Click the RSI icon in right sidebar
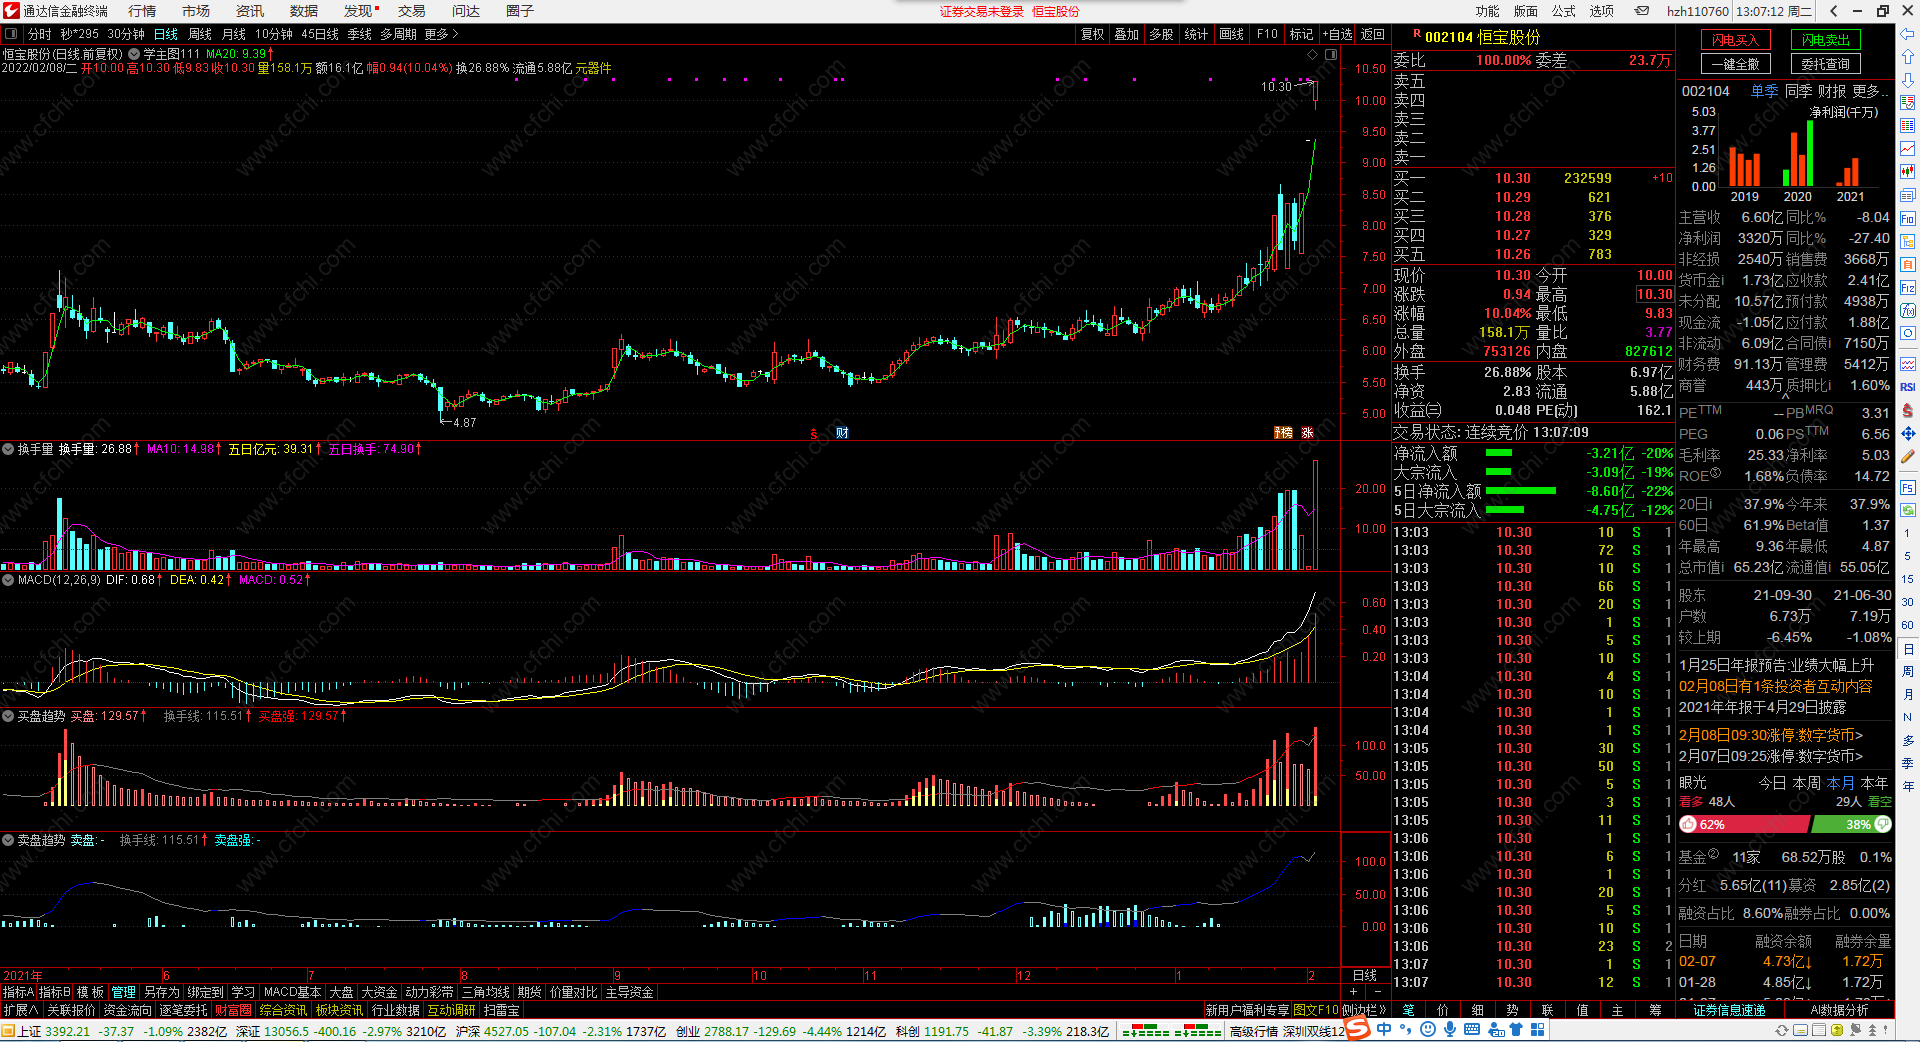This screenshot has width=1920, height=1042. pyautogui.click(x=1908, y=387)
